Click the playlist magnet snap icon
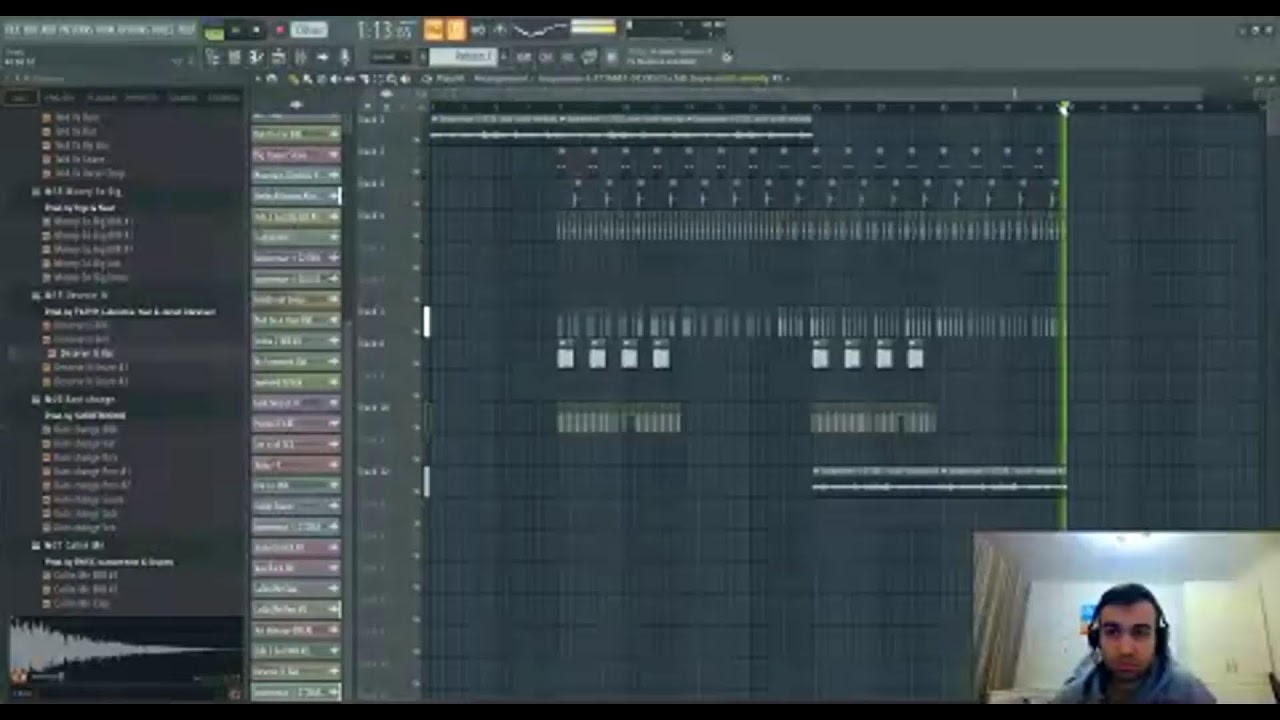This screenshot has width=1280, height=720. click(x=273, y=79)
